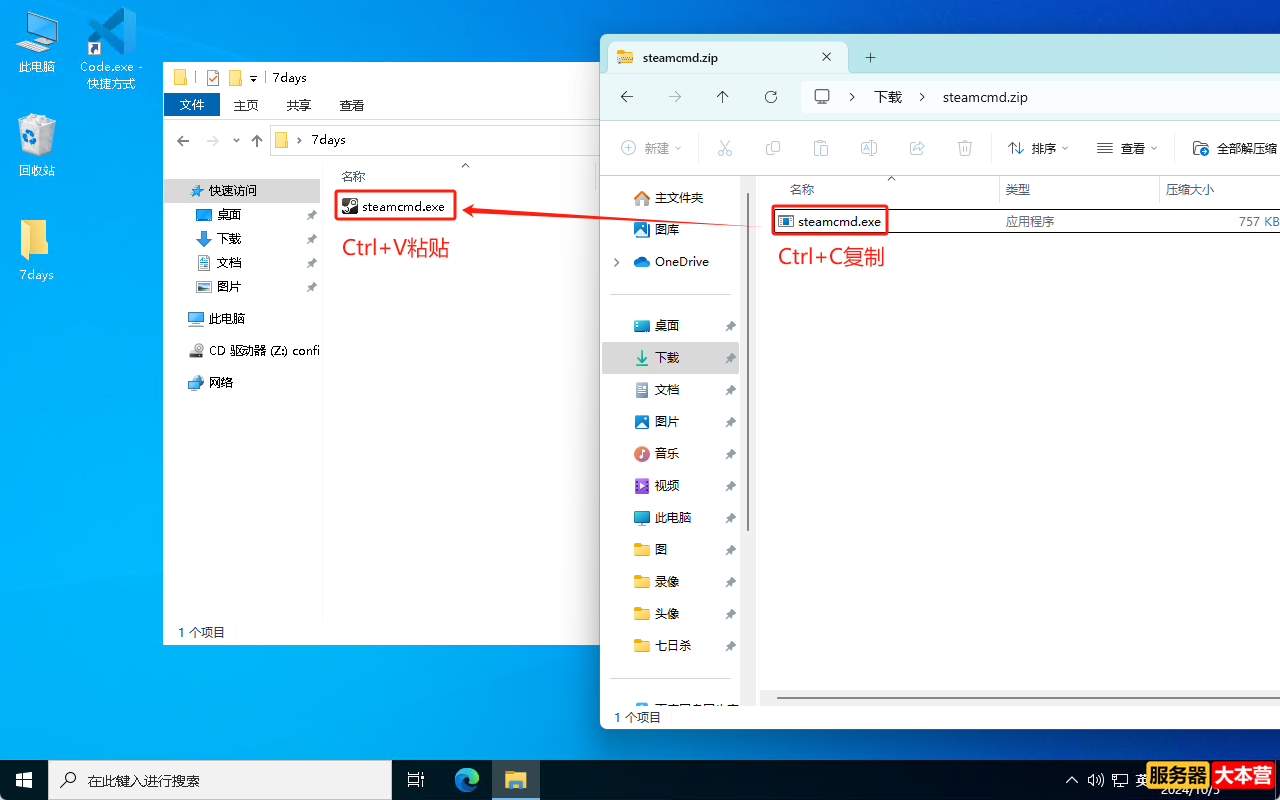1280x800 pixels.
Task: Click Back arrow in 7days window
Action: 183,141
